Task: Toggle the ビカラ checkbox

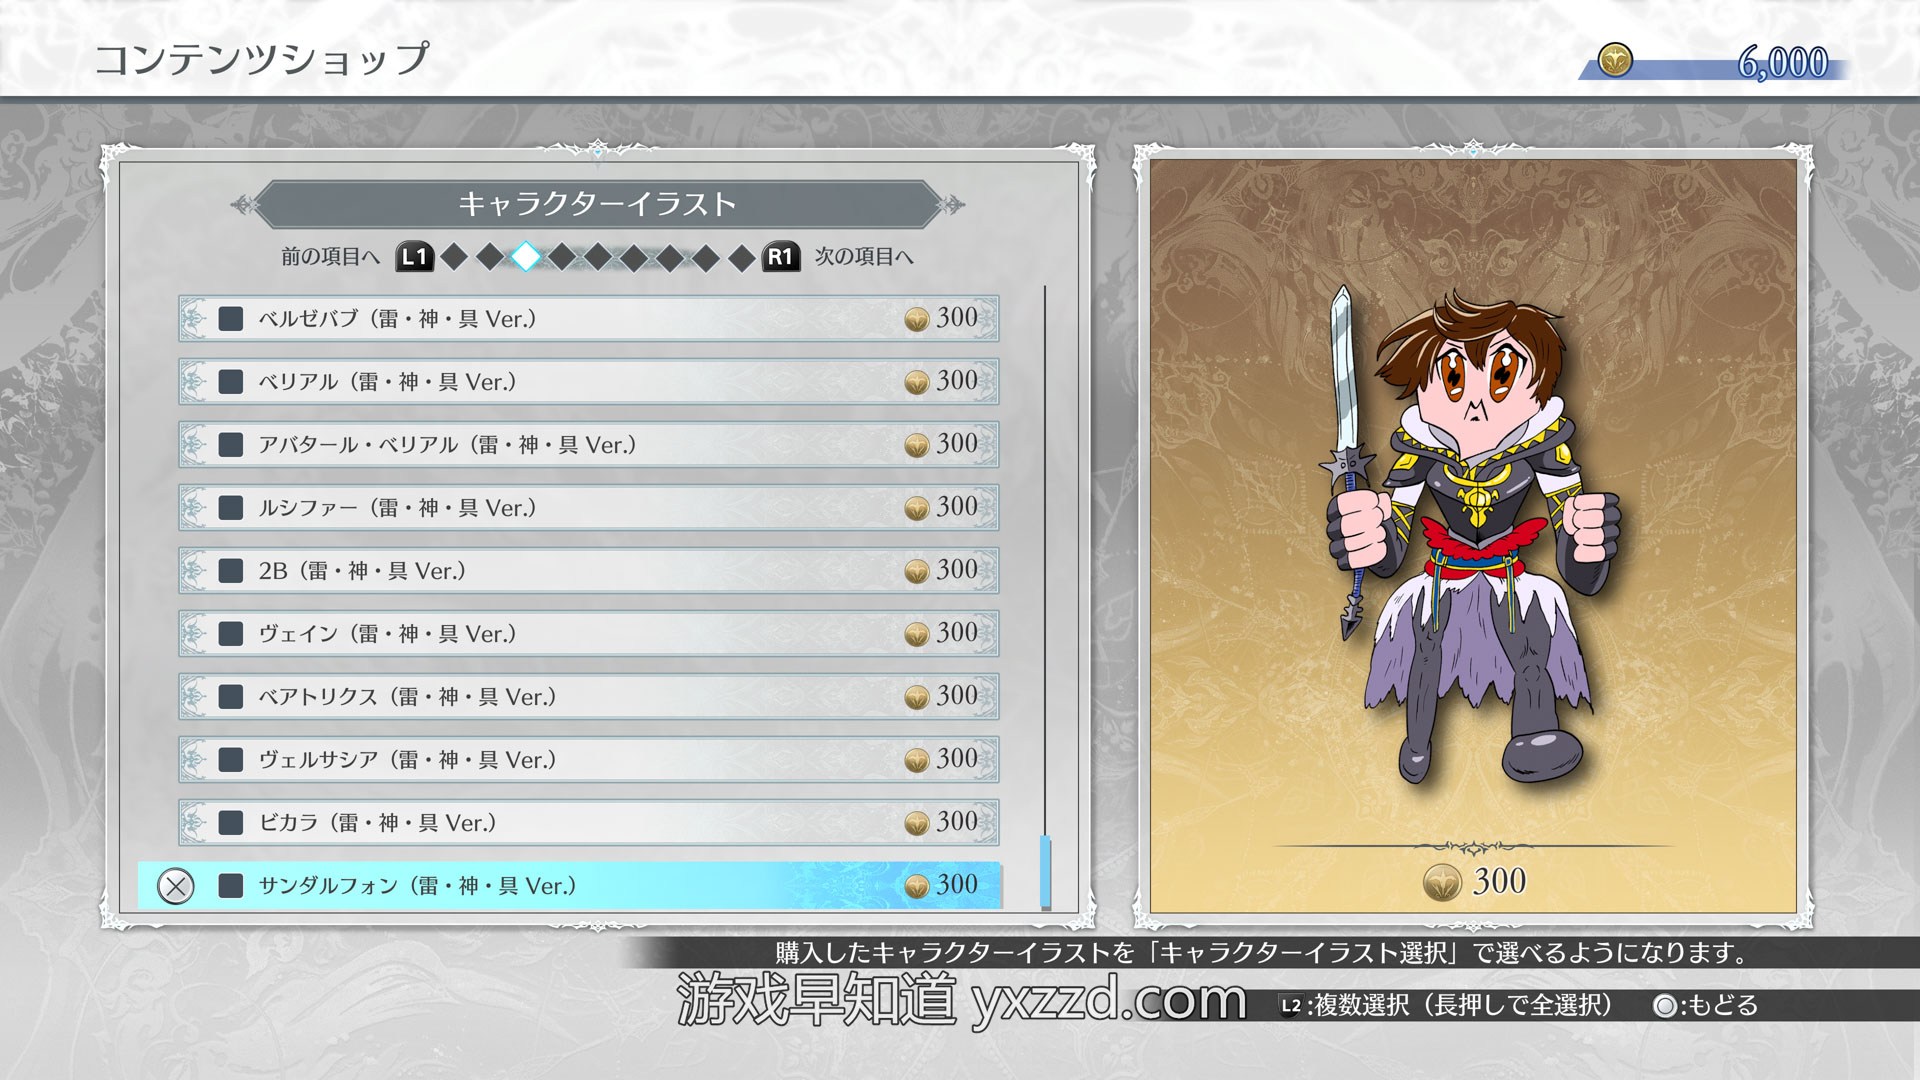Action: [231, 823]
